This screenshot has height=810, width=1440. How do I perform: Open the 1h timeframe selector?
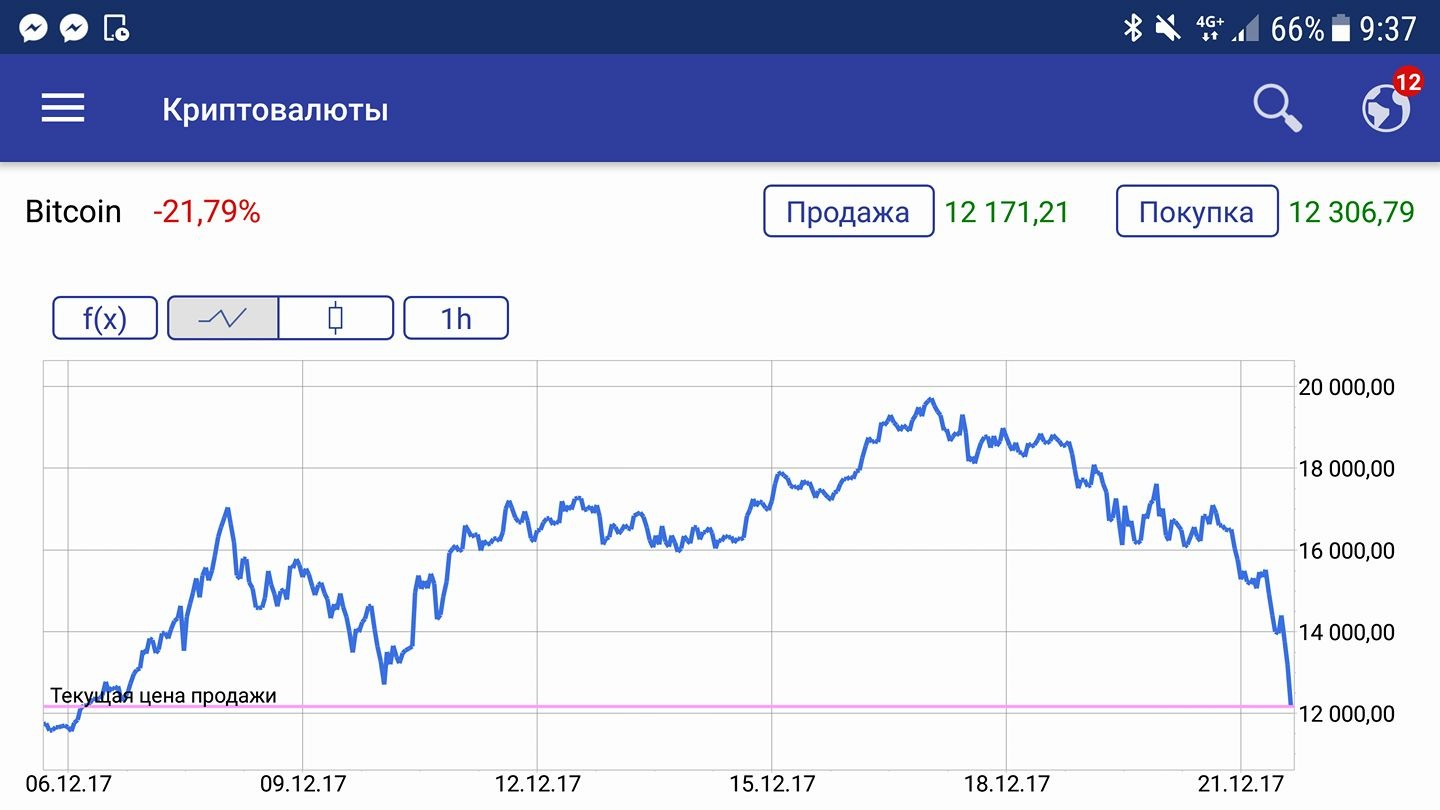pyautogui.click(x=456, y=318)
